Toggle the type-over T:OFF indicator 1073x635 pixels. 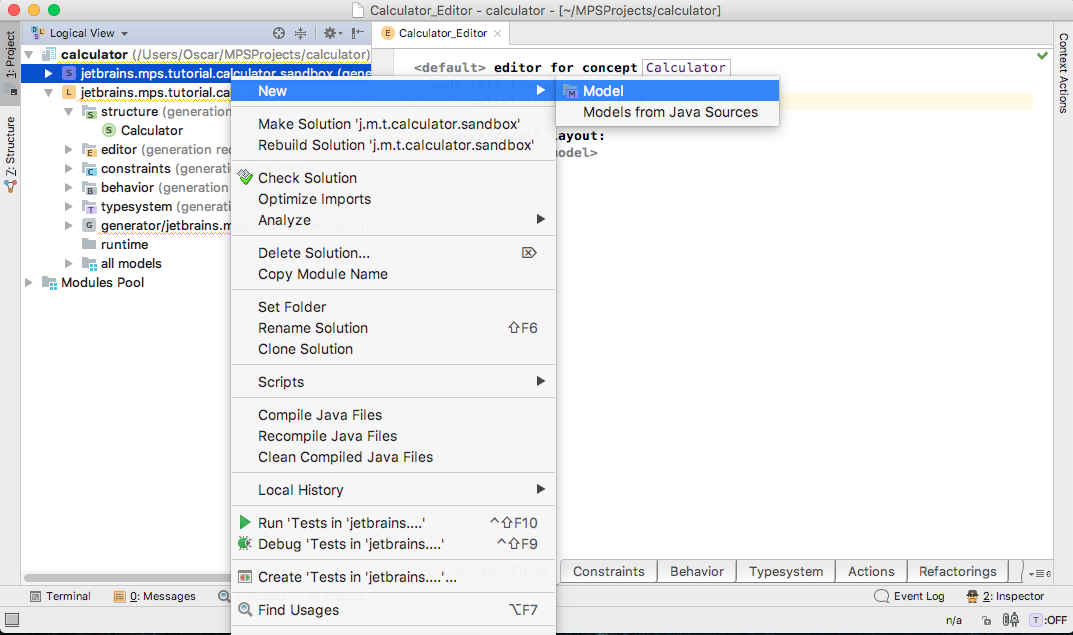(1049, 620)
